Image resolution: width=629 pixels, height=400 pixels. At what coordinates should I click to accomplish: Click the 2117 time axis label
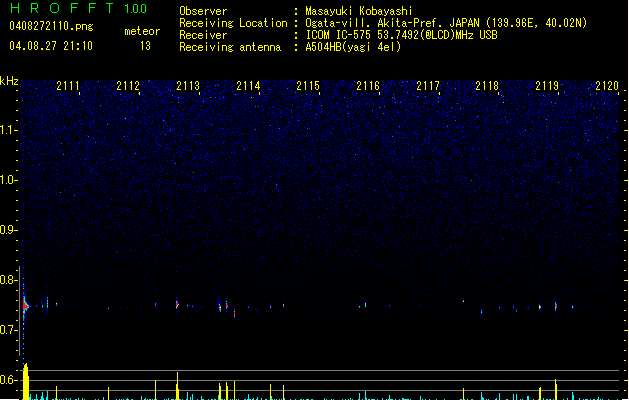point(428,85)
